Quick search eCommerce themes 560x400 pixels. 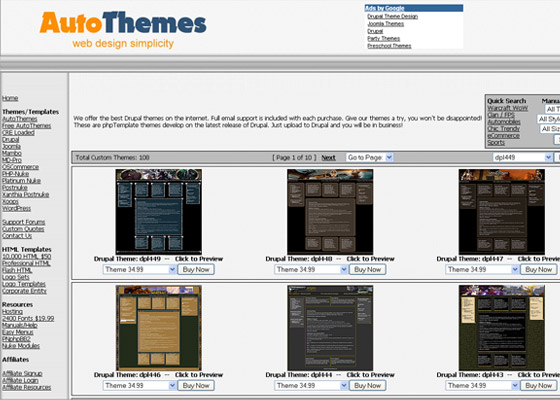(x=504, y=136)
